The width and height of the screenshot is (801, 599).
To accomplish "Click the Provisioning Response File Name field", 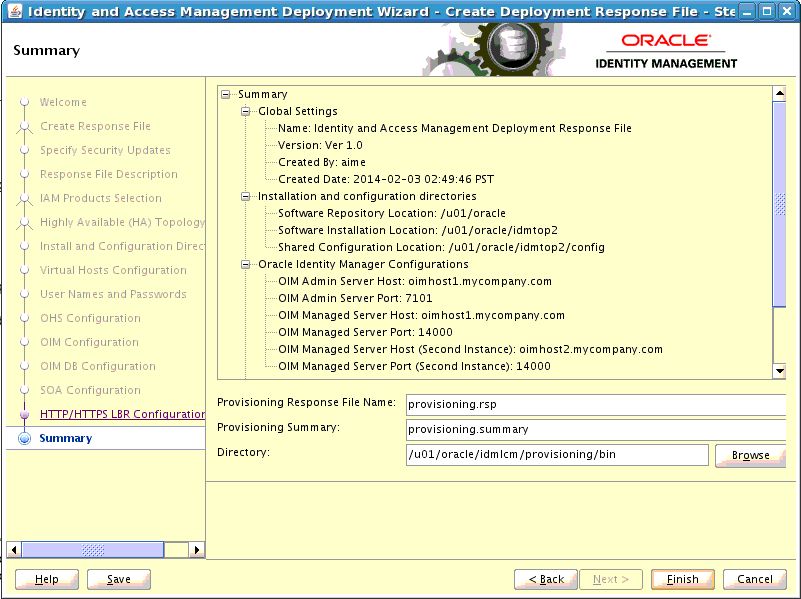I will click(x=596, y=404).
